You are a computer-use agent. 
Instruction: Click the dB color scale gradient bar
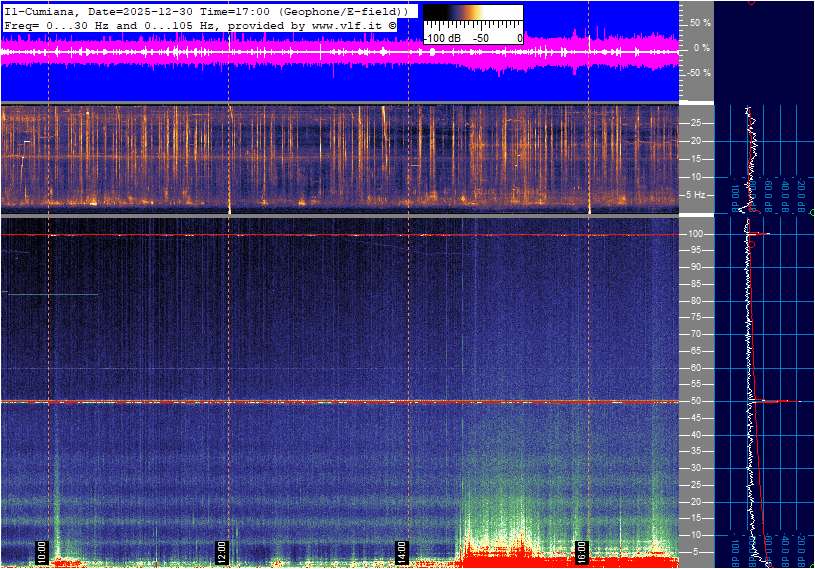472,14
